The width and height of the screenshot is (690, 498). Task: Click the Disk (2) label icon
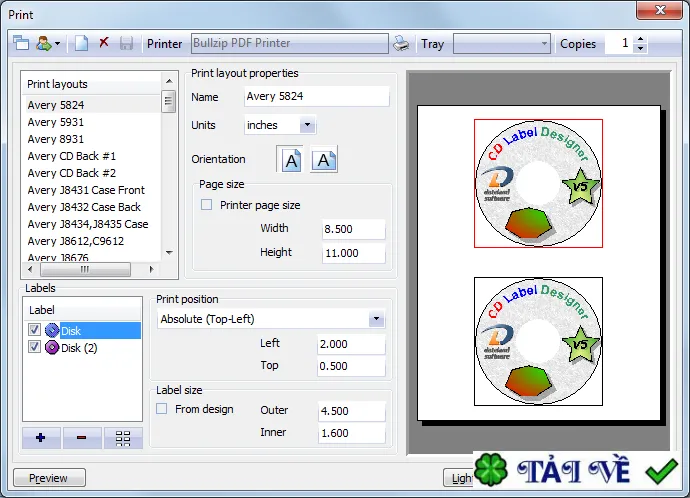click(x=52, y=348)
